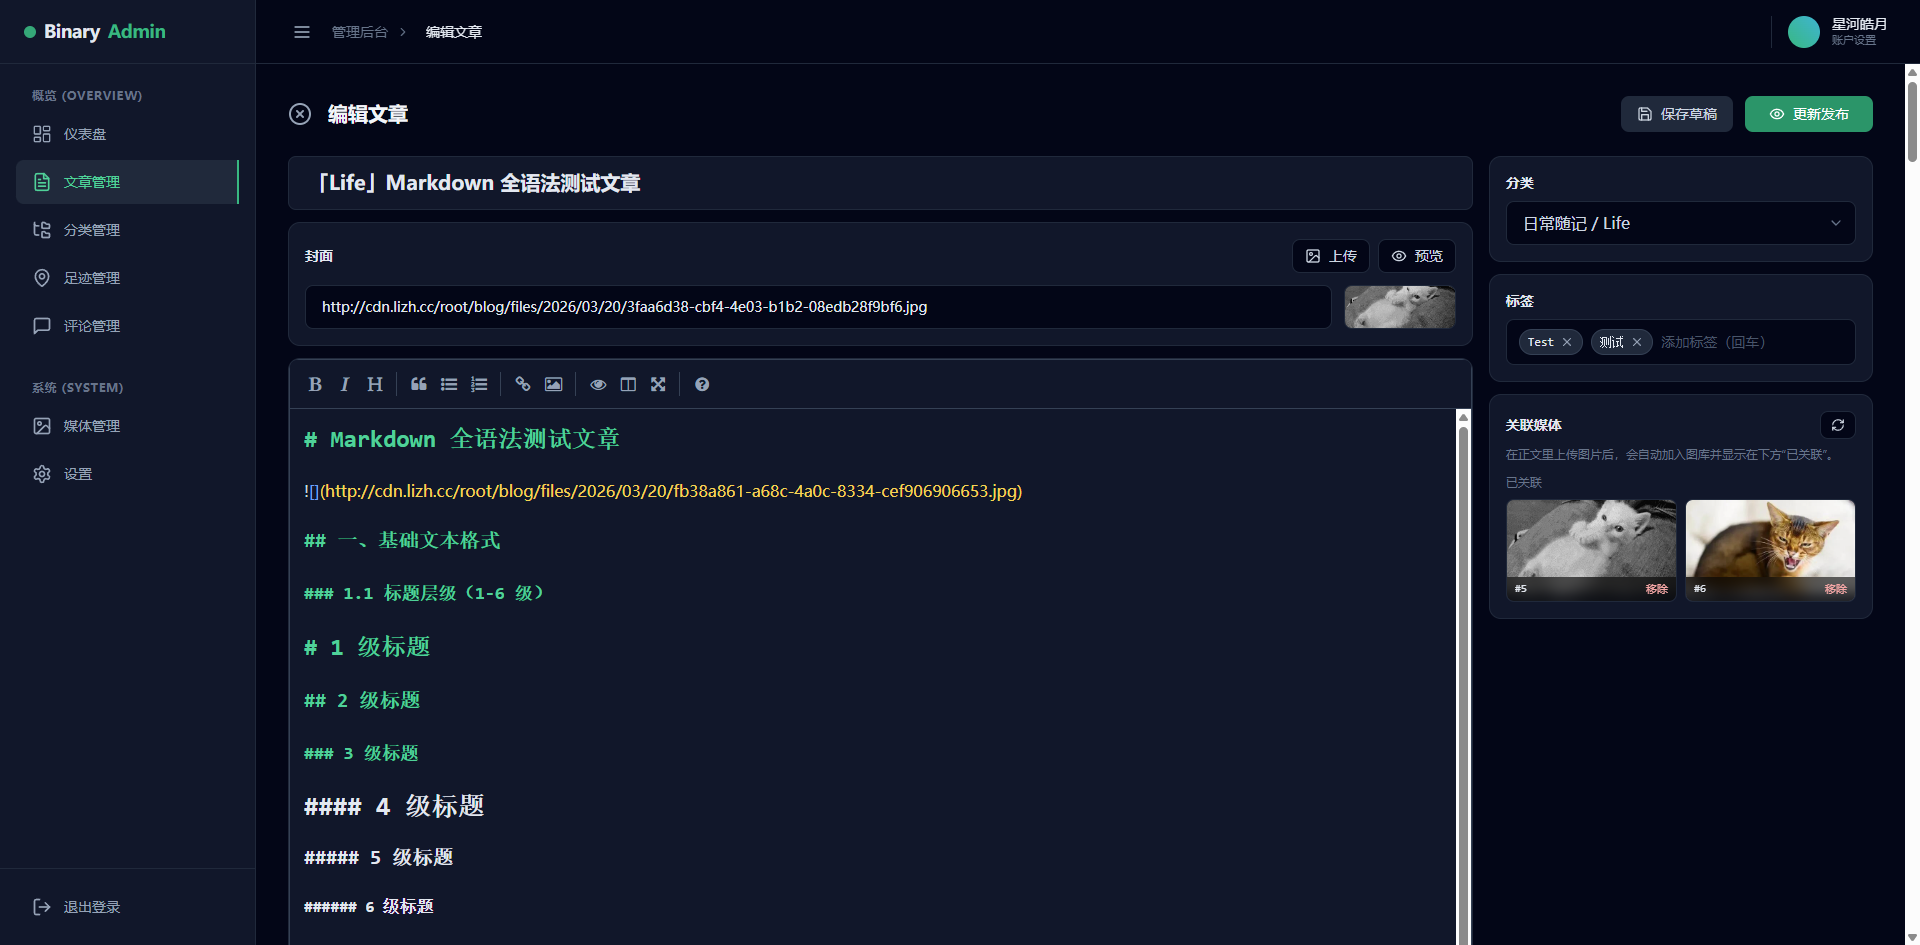Viewport: 1920px width, 945px height.
Task: Insert an image via the editor toolbar
Action: 553,384
